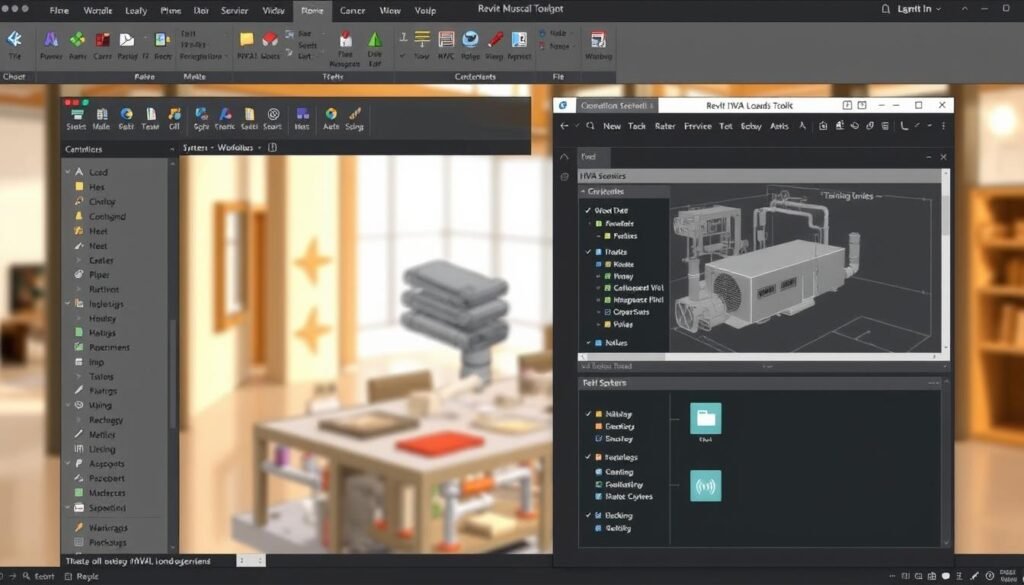Click the Male building icon in the left window toolbar
Screen dimensions: 1024x585
102,114
